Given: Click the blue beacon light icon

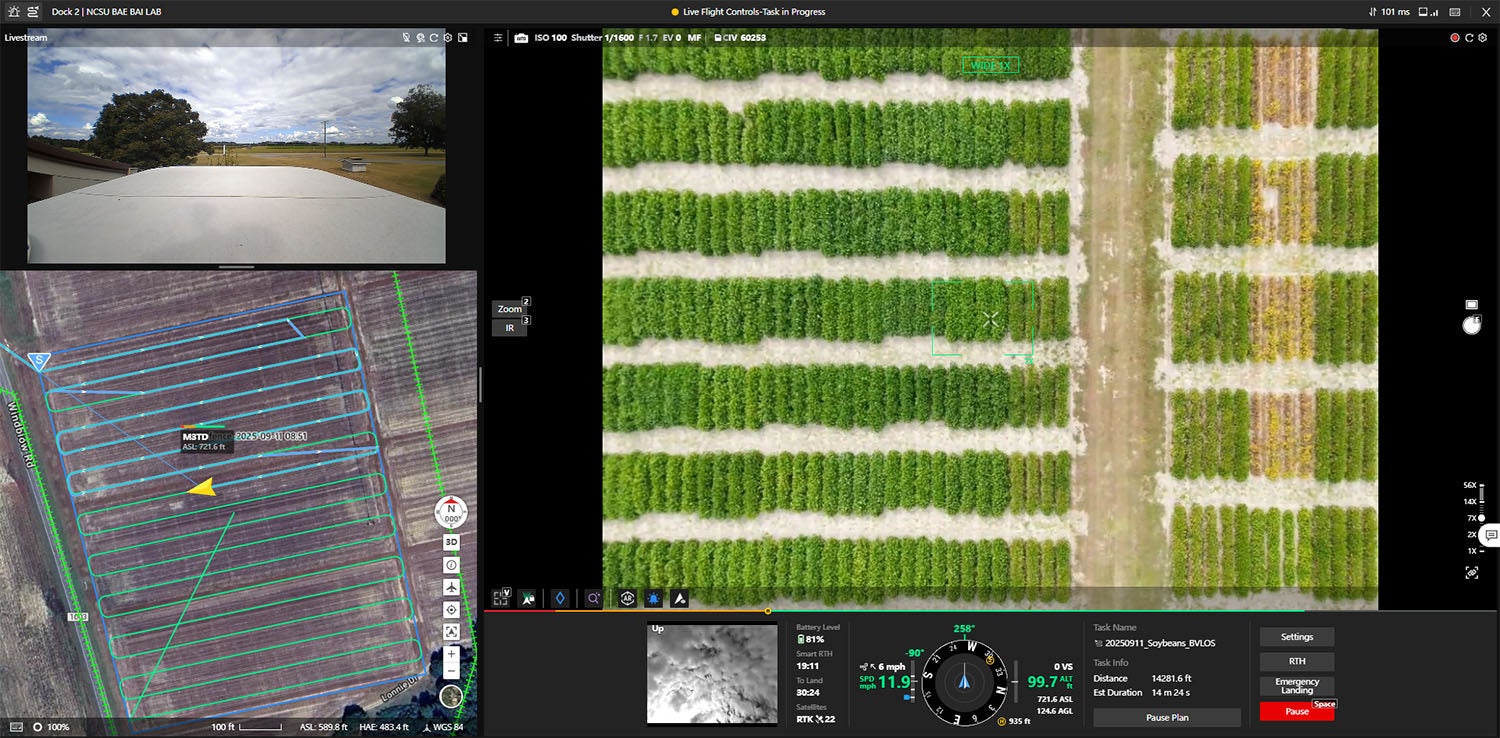Looking at the screenshot, I should tap(653, 598).
